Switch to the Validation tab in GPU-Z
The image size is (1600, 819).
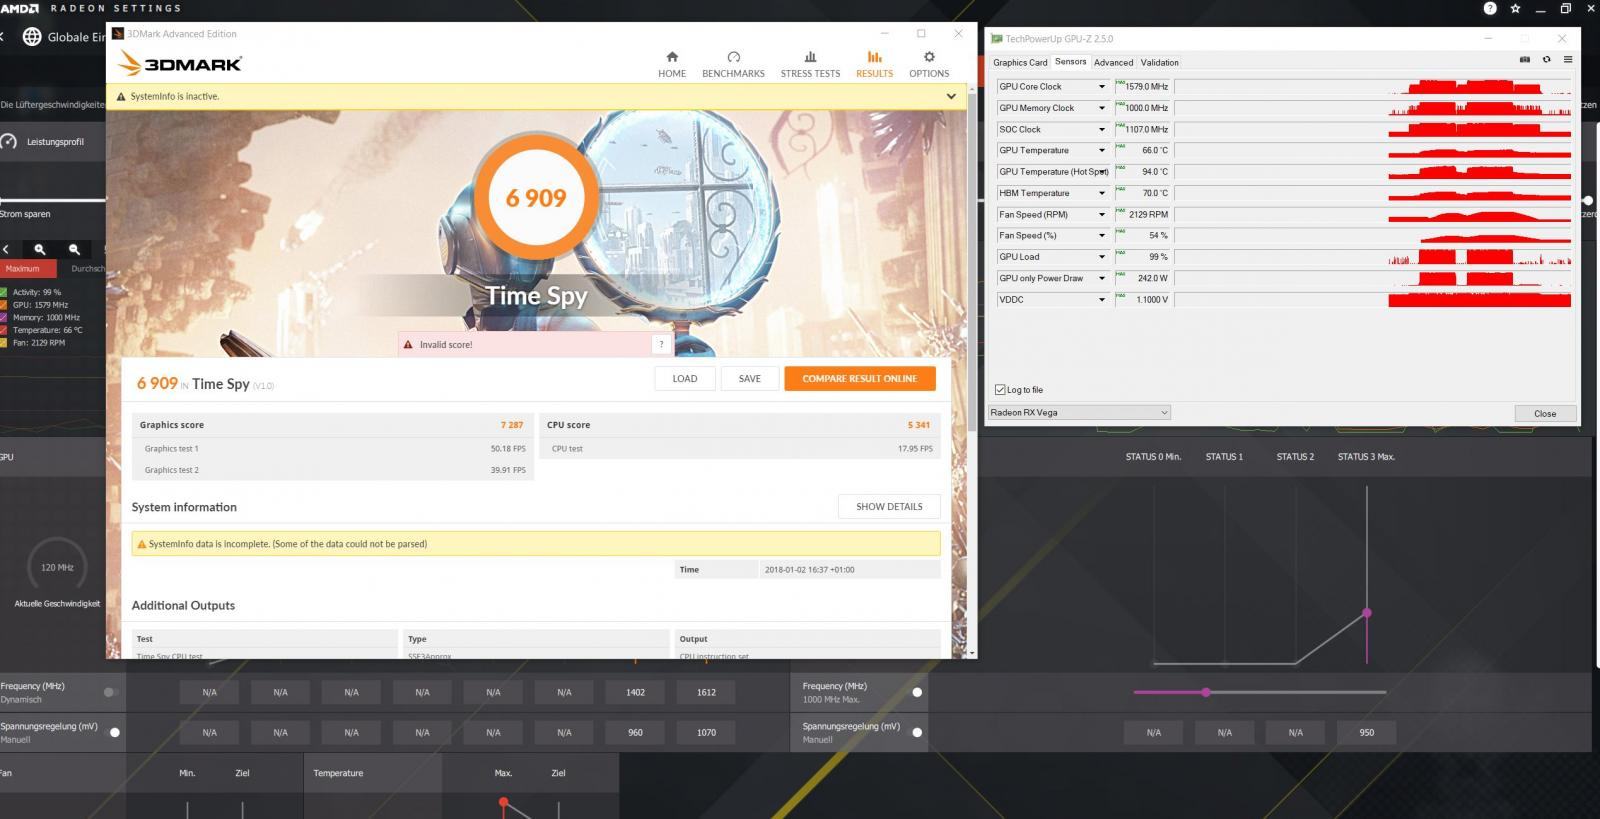click(1159, 62)
